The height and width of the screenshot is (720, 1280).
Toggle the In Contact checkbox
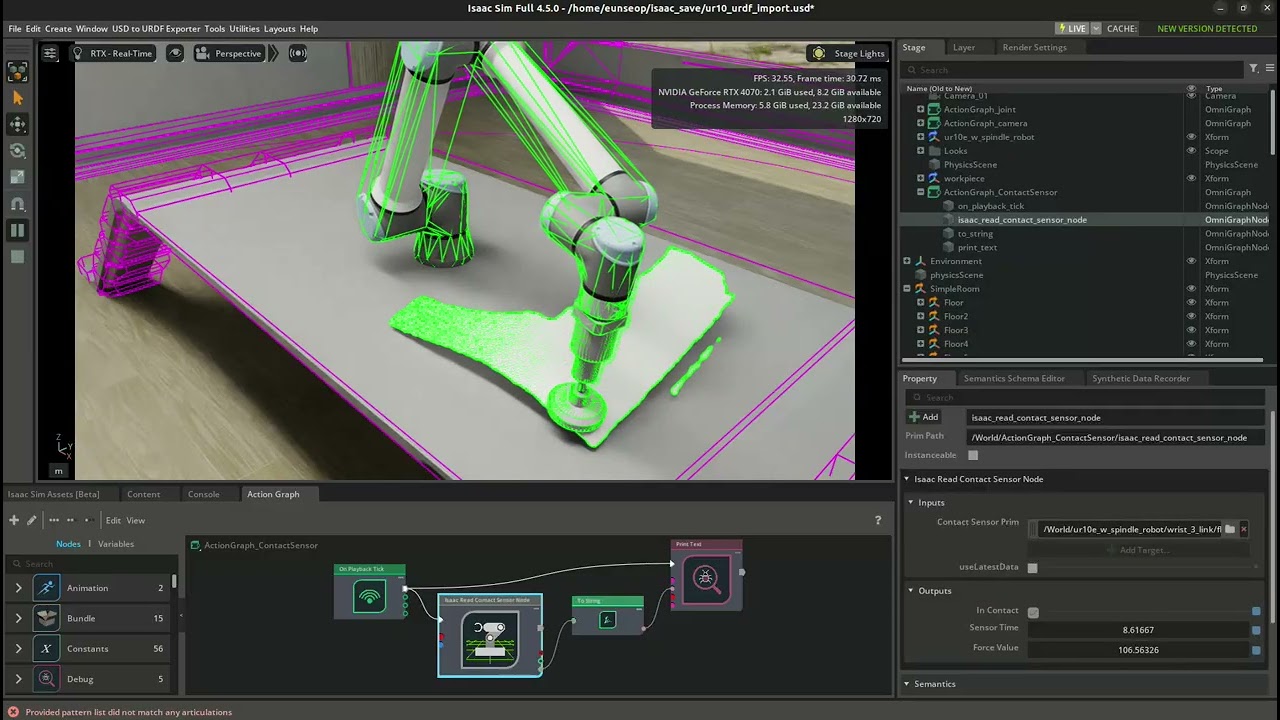(1033, 612)
